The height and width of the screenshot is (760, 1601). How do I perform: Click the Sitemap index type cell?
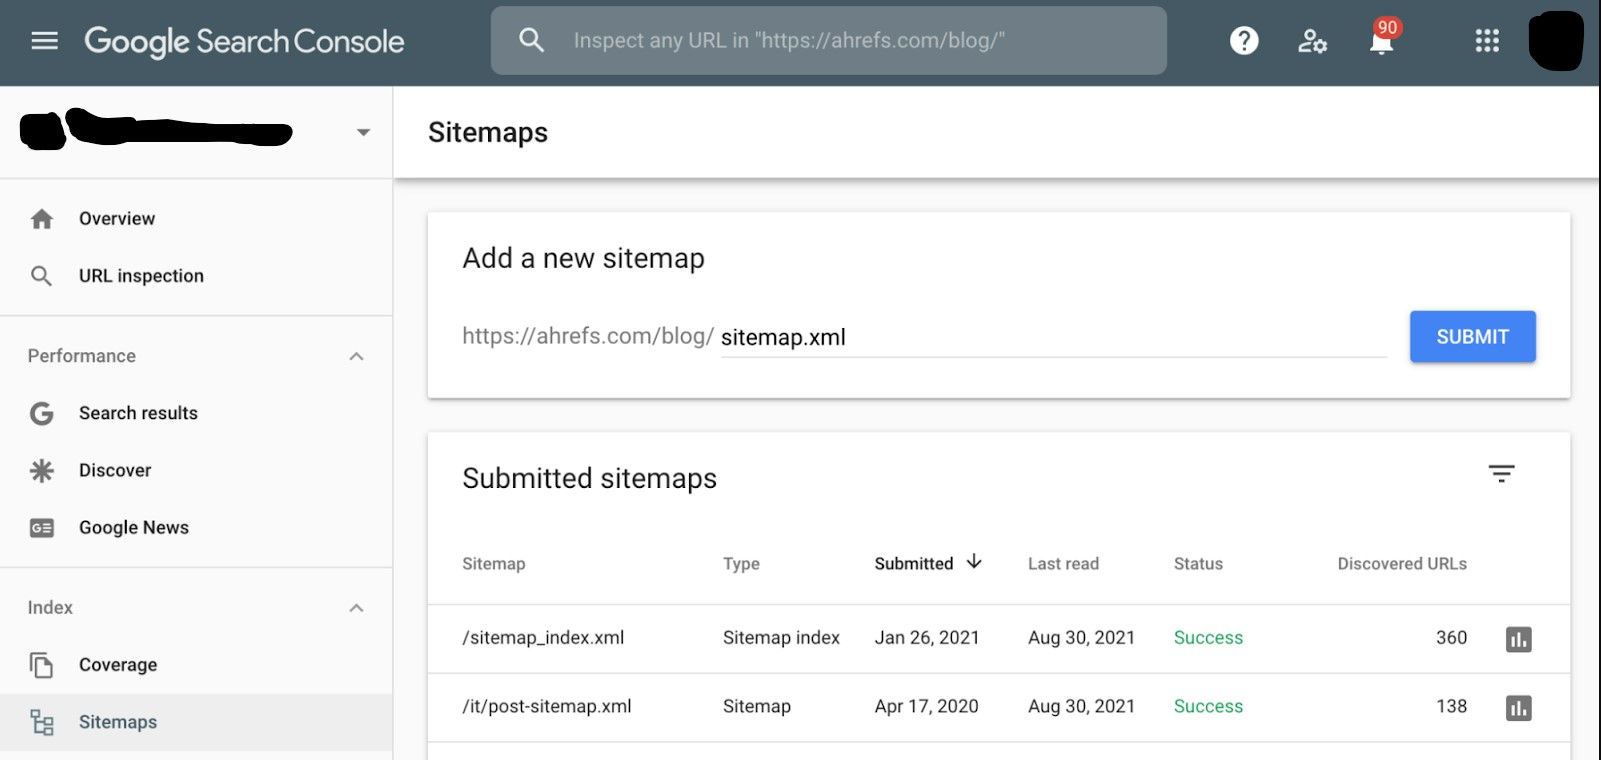[781, 638]
